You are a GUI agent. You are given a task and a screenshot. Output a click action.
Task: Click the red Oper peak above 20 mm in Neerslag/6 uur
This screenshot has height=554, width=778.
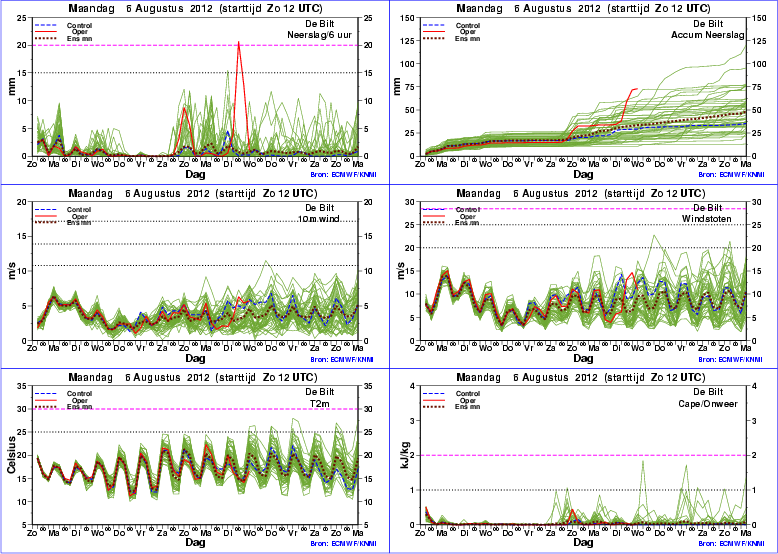239,43
